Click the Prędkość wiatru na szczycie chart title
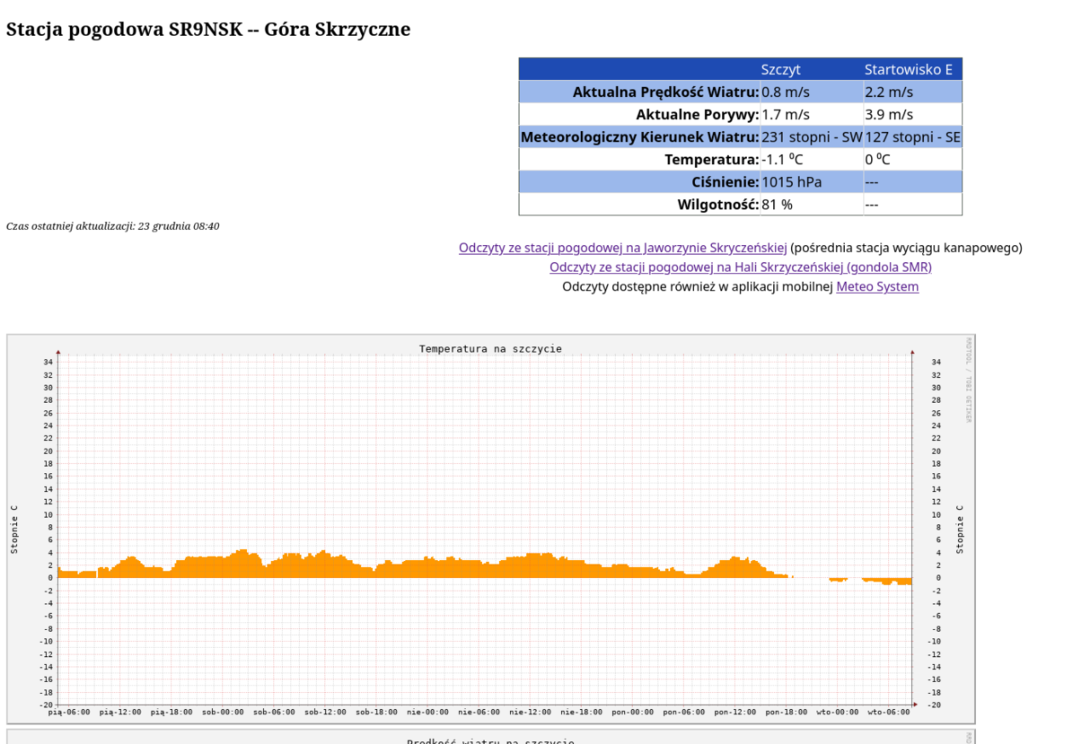The width and height of the screenshot is (1090, 744). [x=490, y=741]
